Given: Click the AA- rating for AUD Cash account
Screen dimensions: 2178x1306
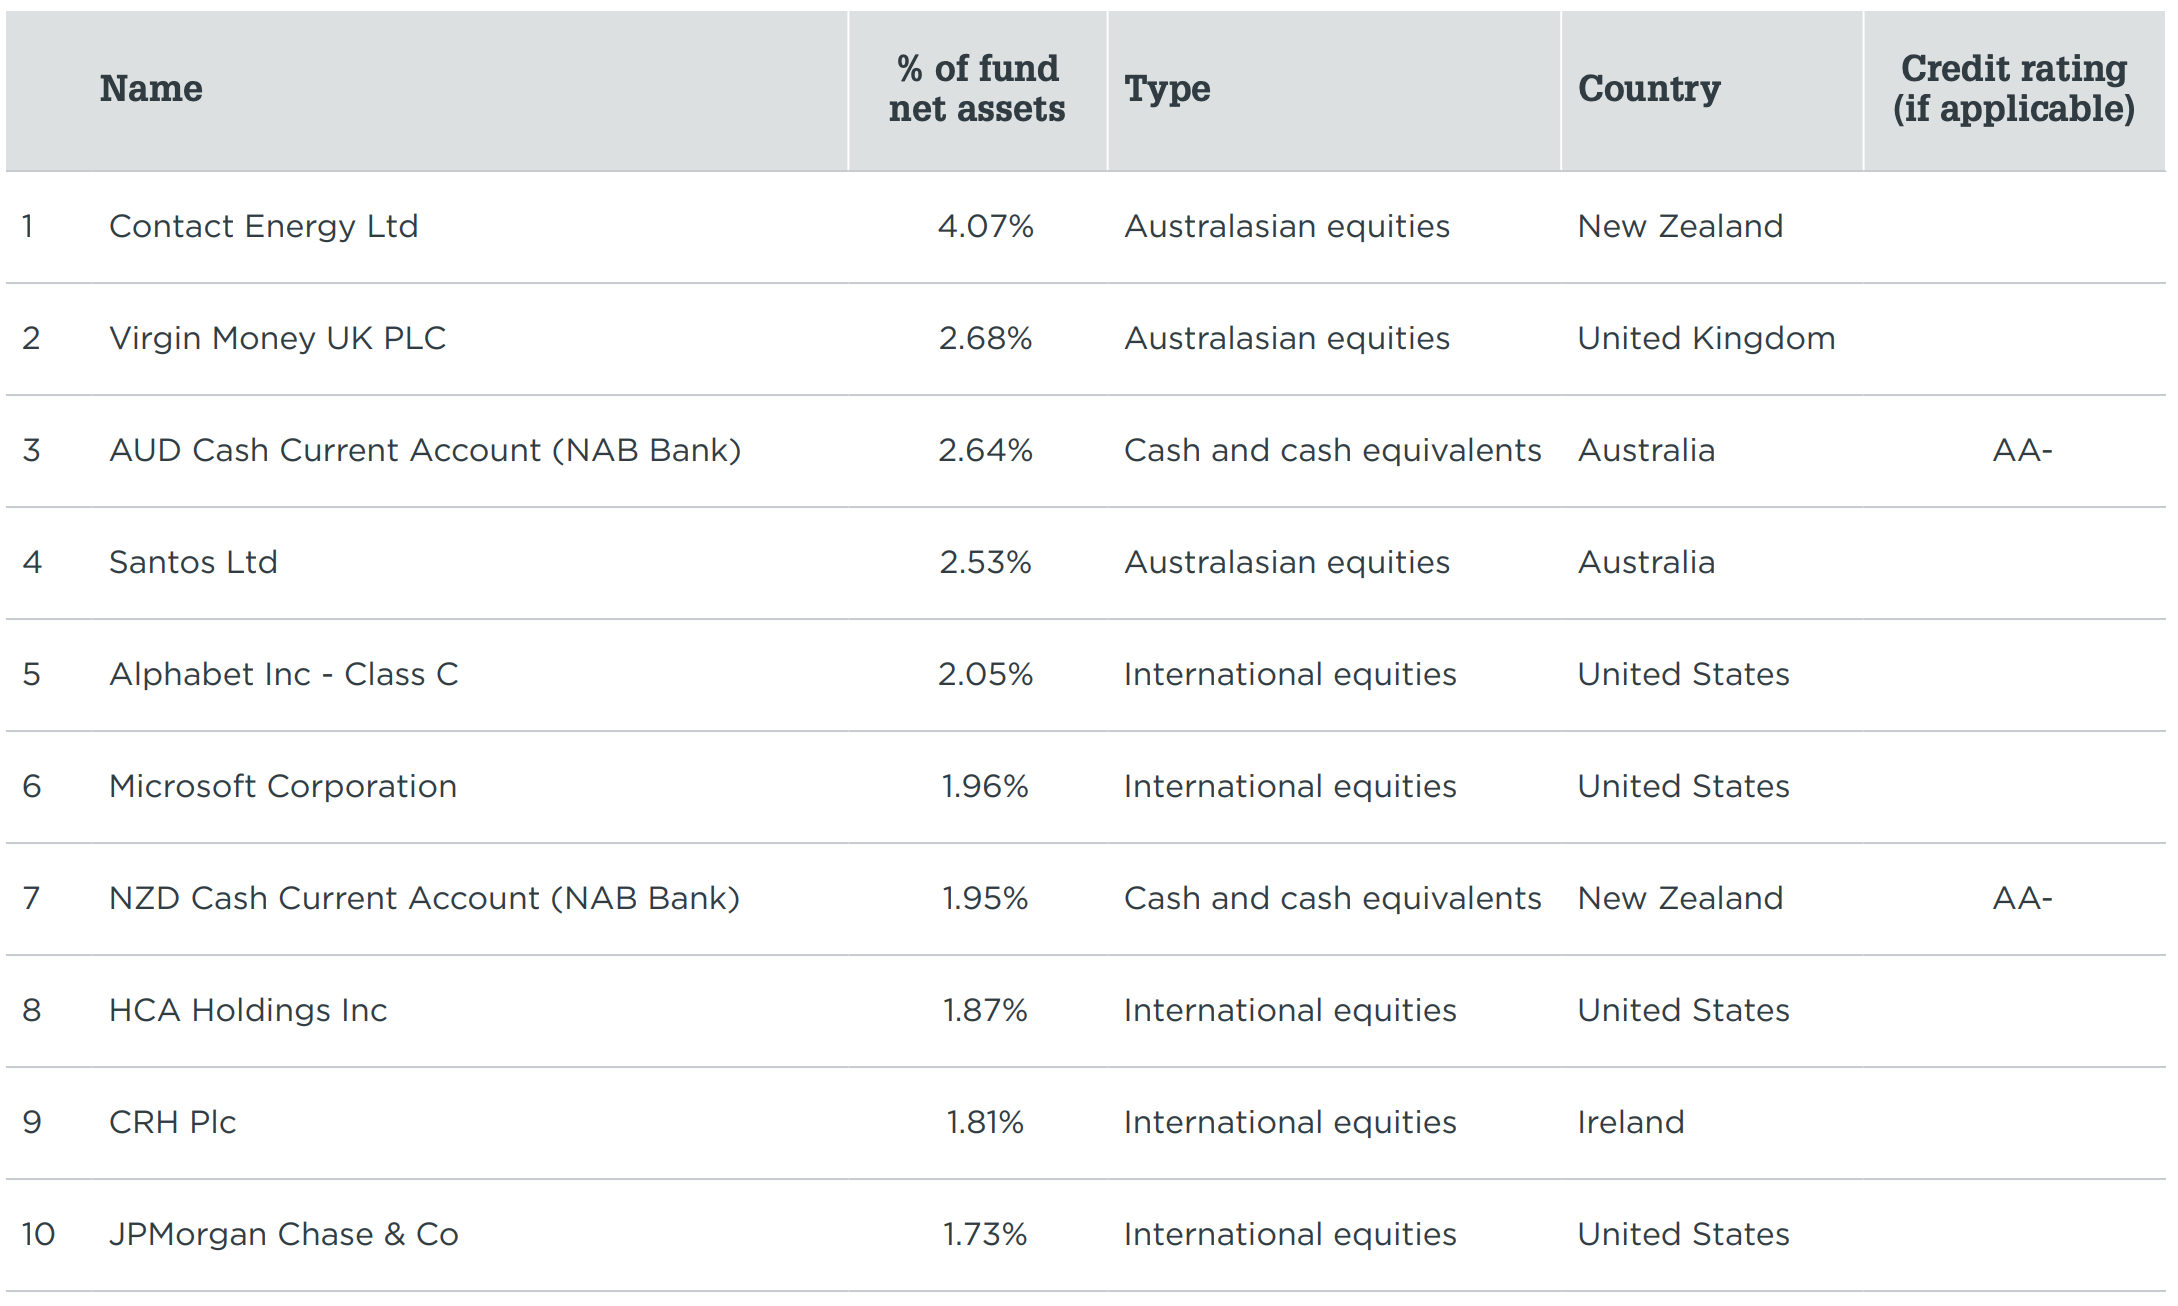Looking at the screenshot, I should coord(2022,451).
